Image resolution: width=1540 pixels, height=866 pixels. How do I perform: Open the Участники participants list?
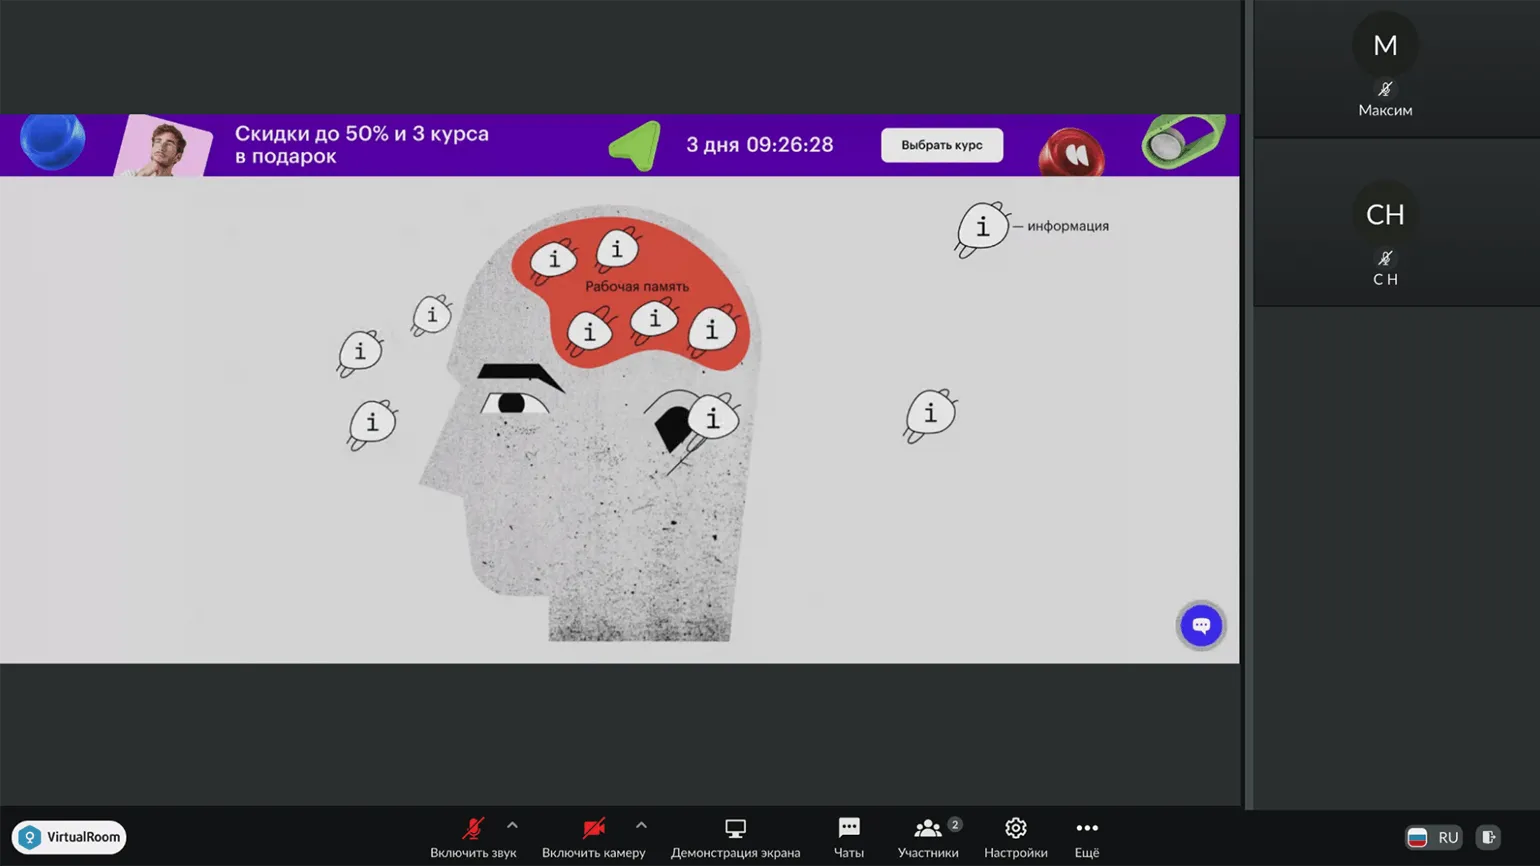pyautogui.click(x=927, y=838)
